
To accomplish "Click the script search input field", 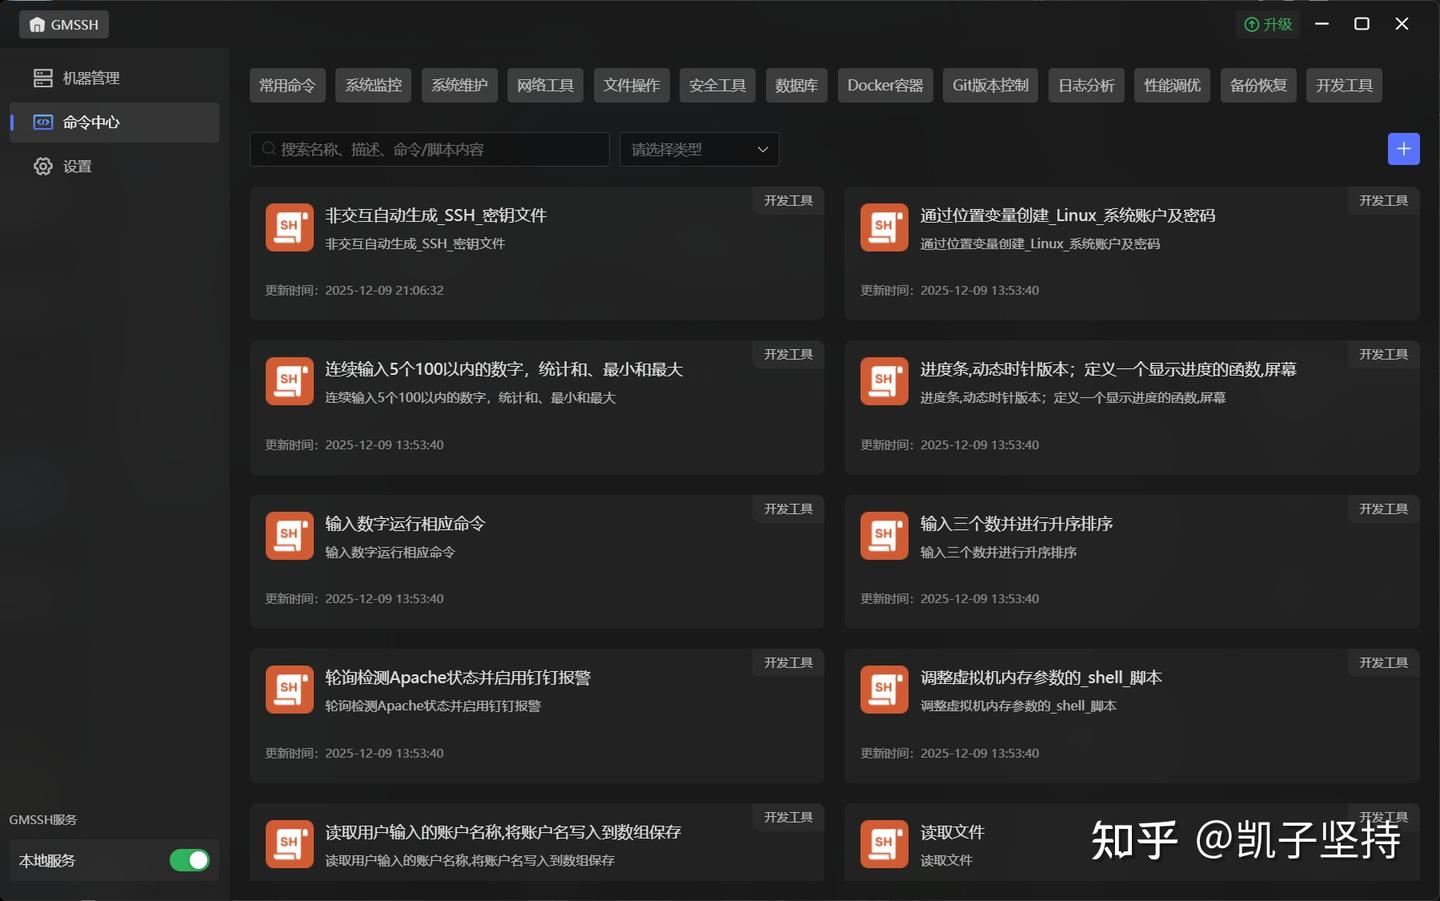I will point(429,149).
